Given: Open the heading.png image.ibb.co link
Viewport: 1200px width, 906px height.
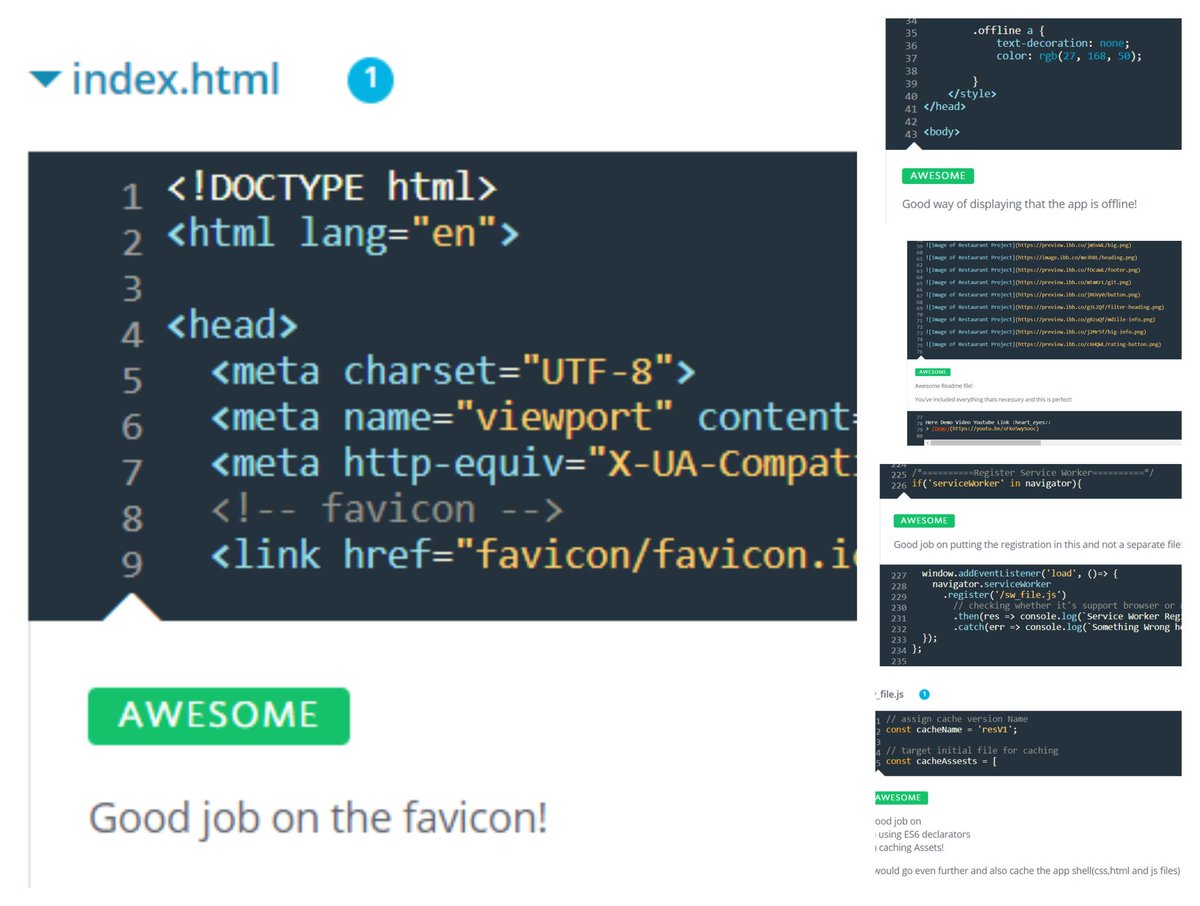Looking at the screenshot, I should (1074, 257).
